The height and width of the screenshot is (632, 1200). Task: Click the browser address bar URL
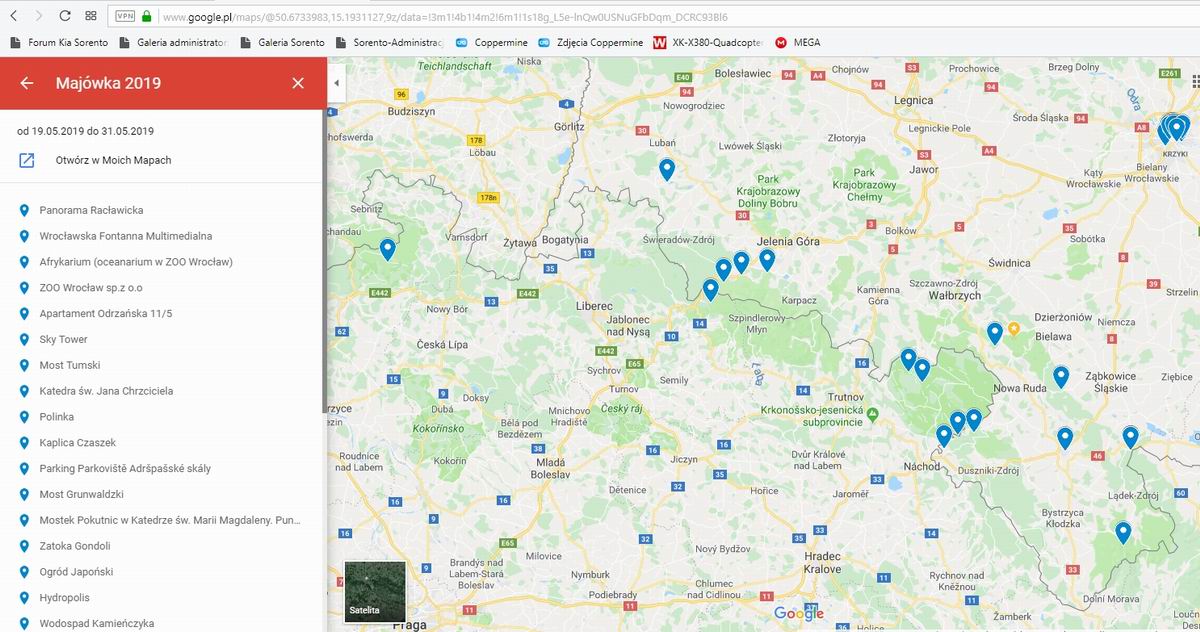445,17
